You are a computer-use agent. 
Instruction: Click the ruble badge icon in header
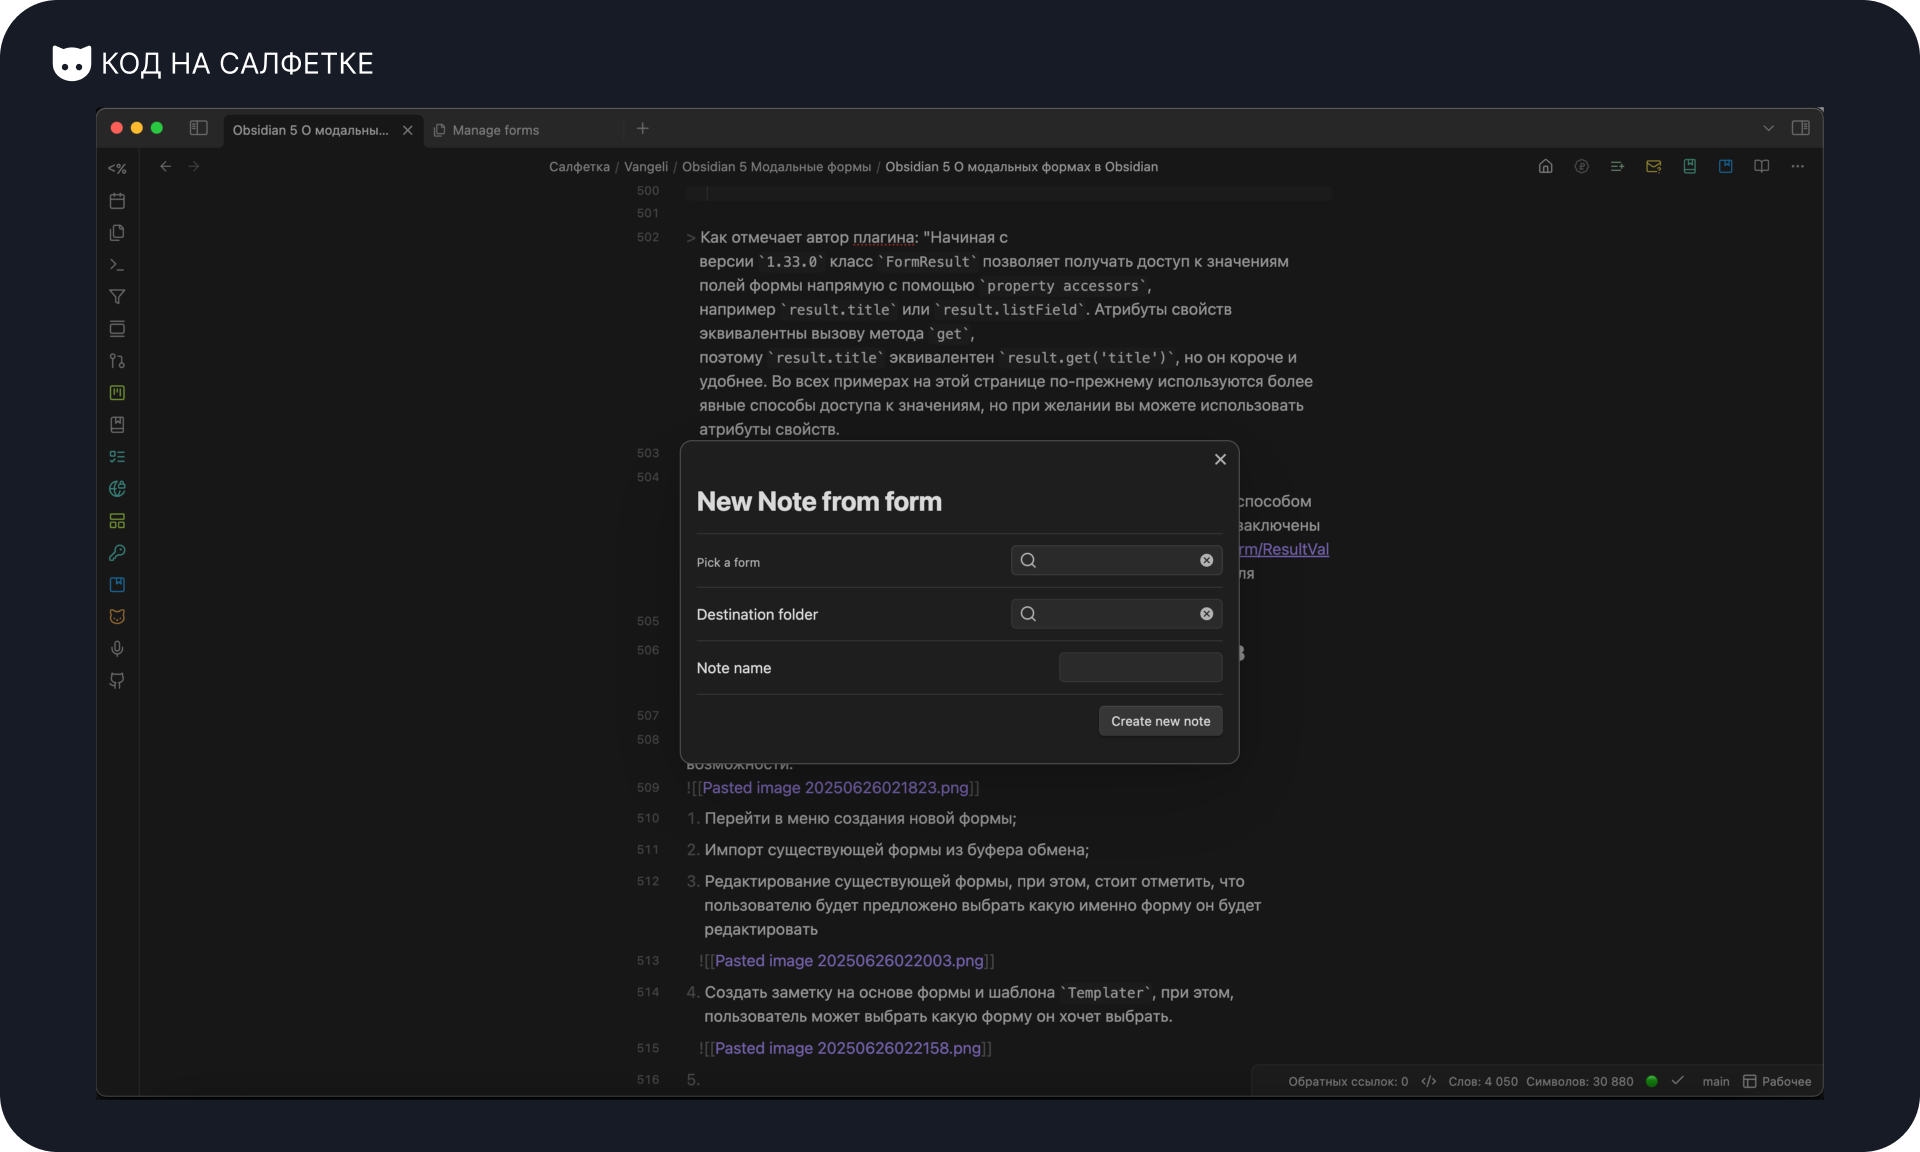1582,167
